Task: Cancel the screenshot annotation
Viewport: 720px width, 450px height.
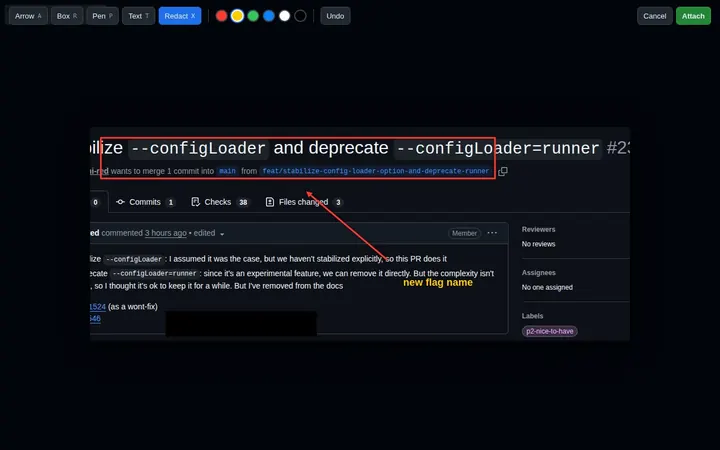Action: coord(654,16)
